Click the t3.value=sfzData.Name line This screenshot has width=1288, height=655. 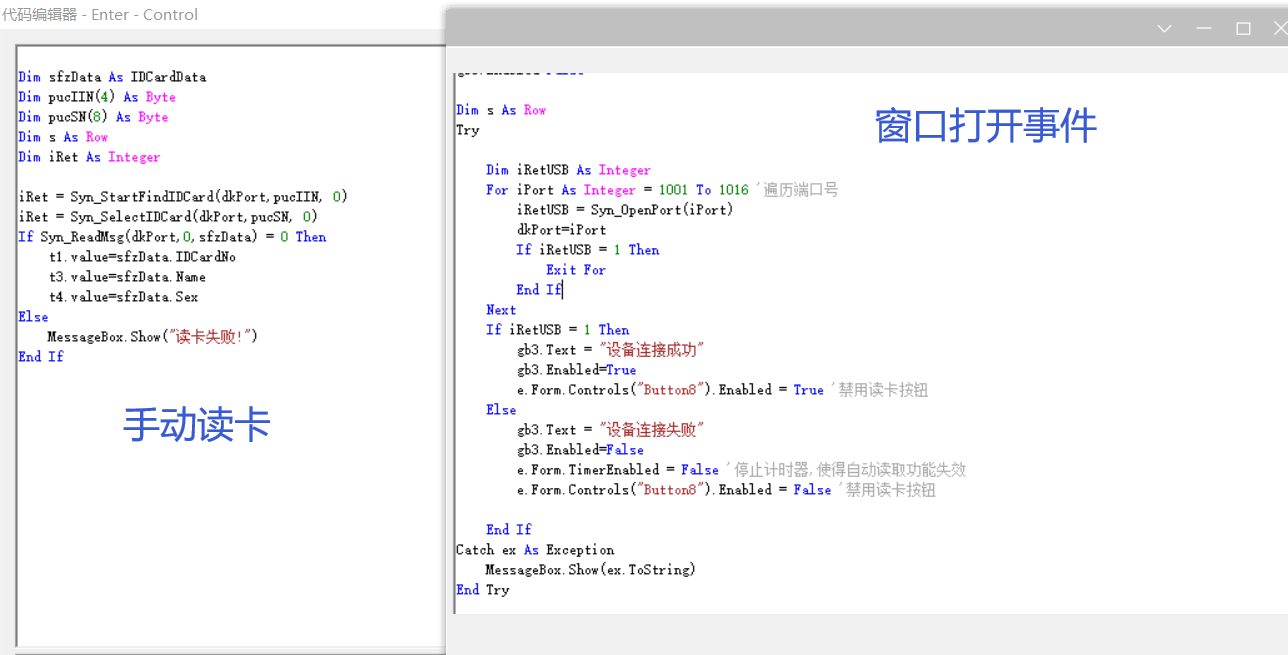click(127, 277)
